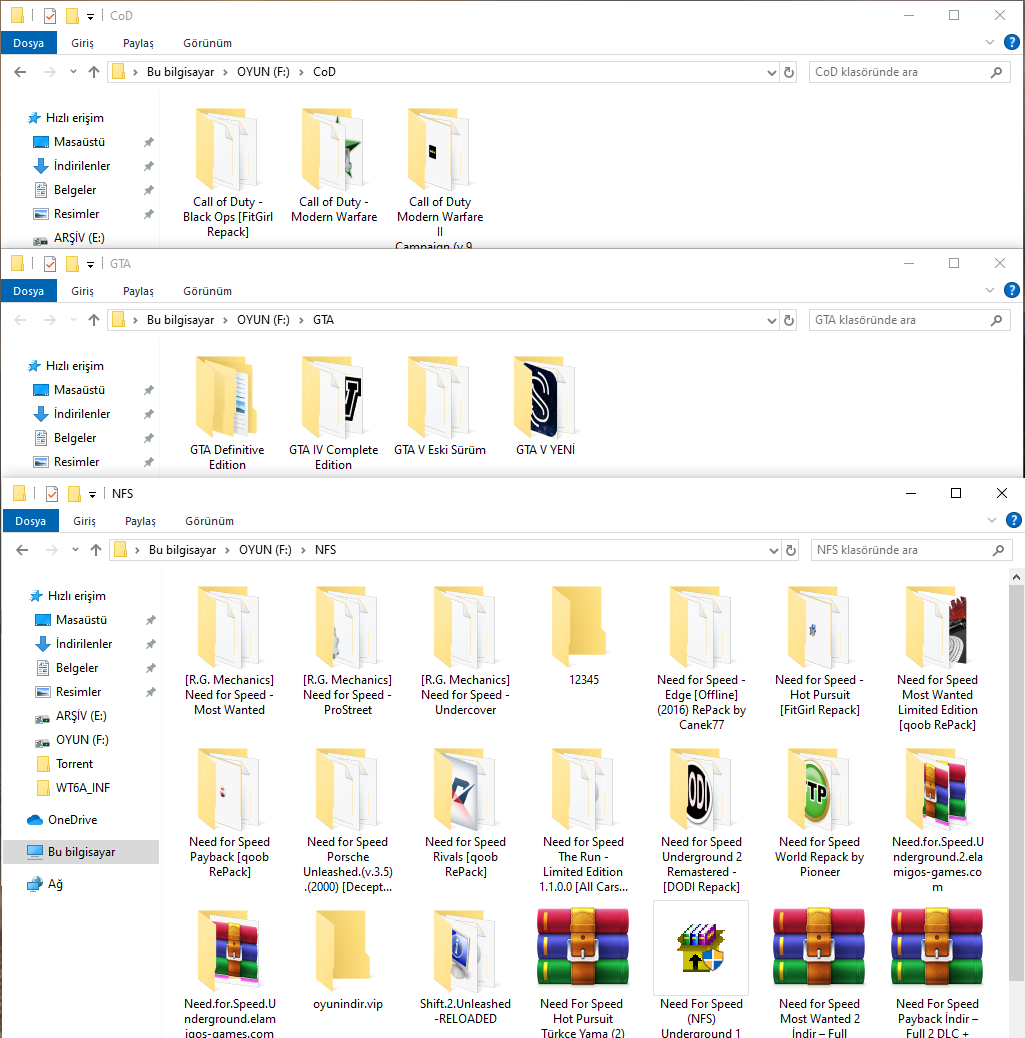The height and width of the screenshot is (1038, 1025).
Task: Select Need For Speed Payback İndir archive
Action: pos(937,972)
